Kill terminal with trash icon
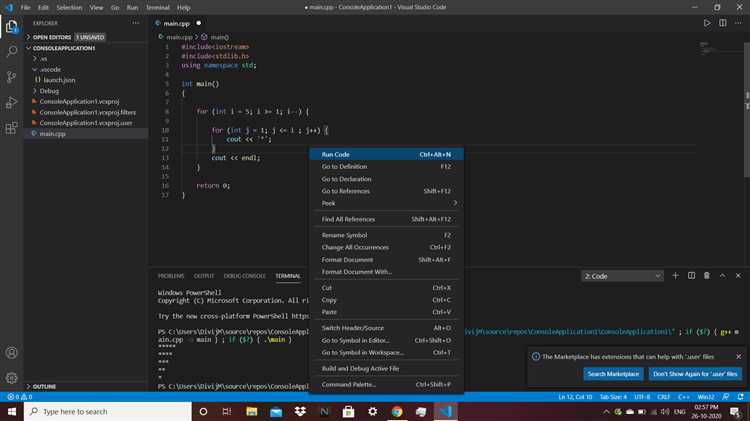The width and height of the screenshot is (750, 421). tap(706, 276)
